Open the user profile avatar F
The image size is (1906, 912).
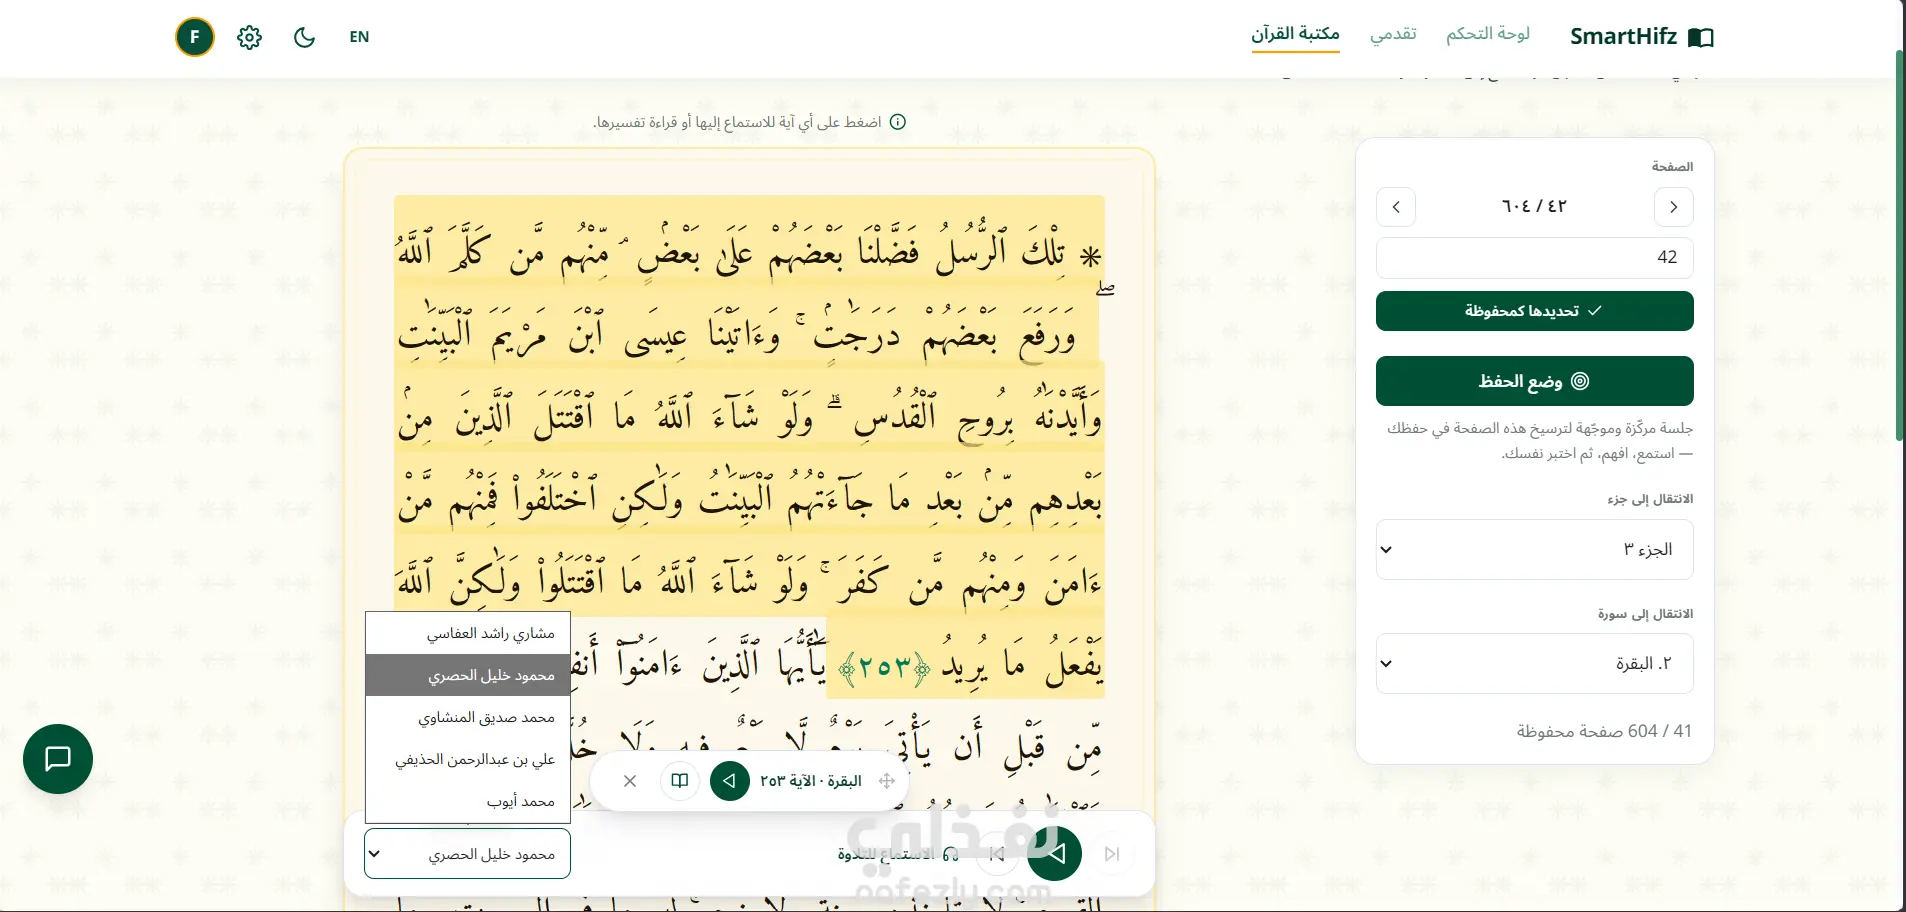195,37
